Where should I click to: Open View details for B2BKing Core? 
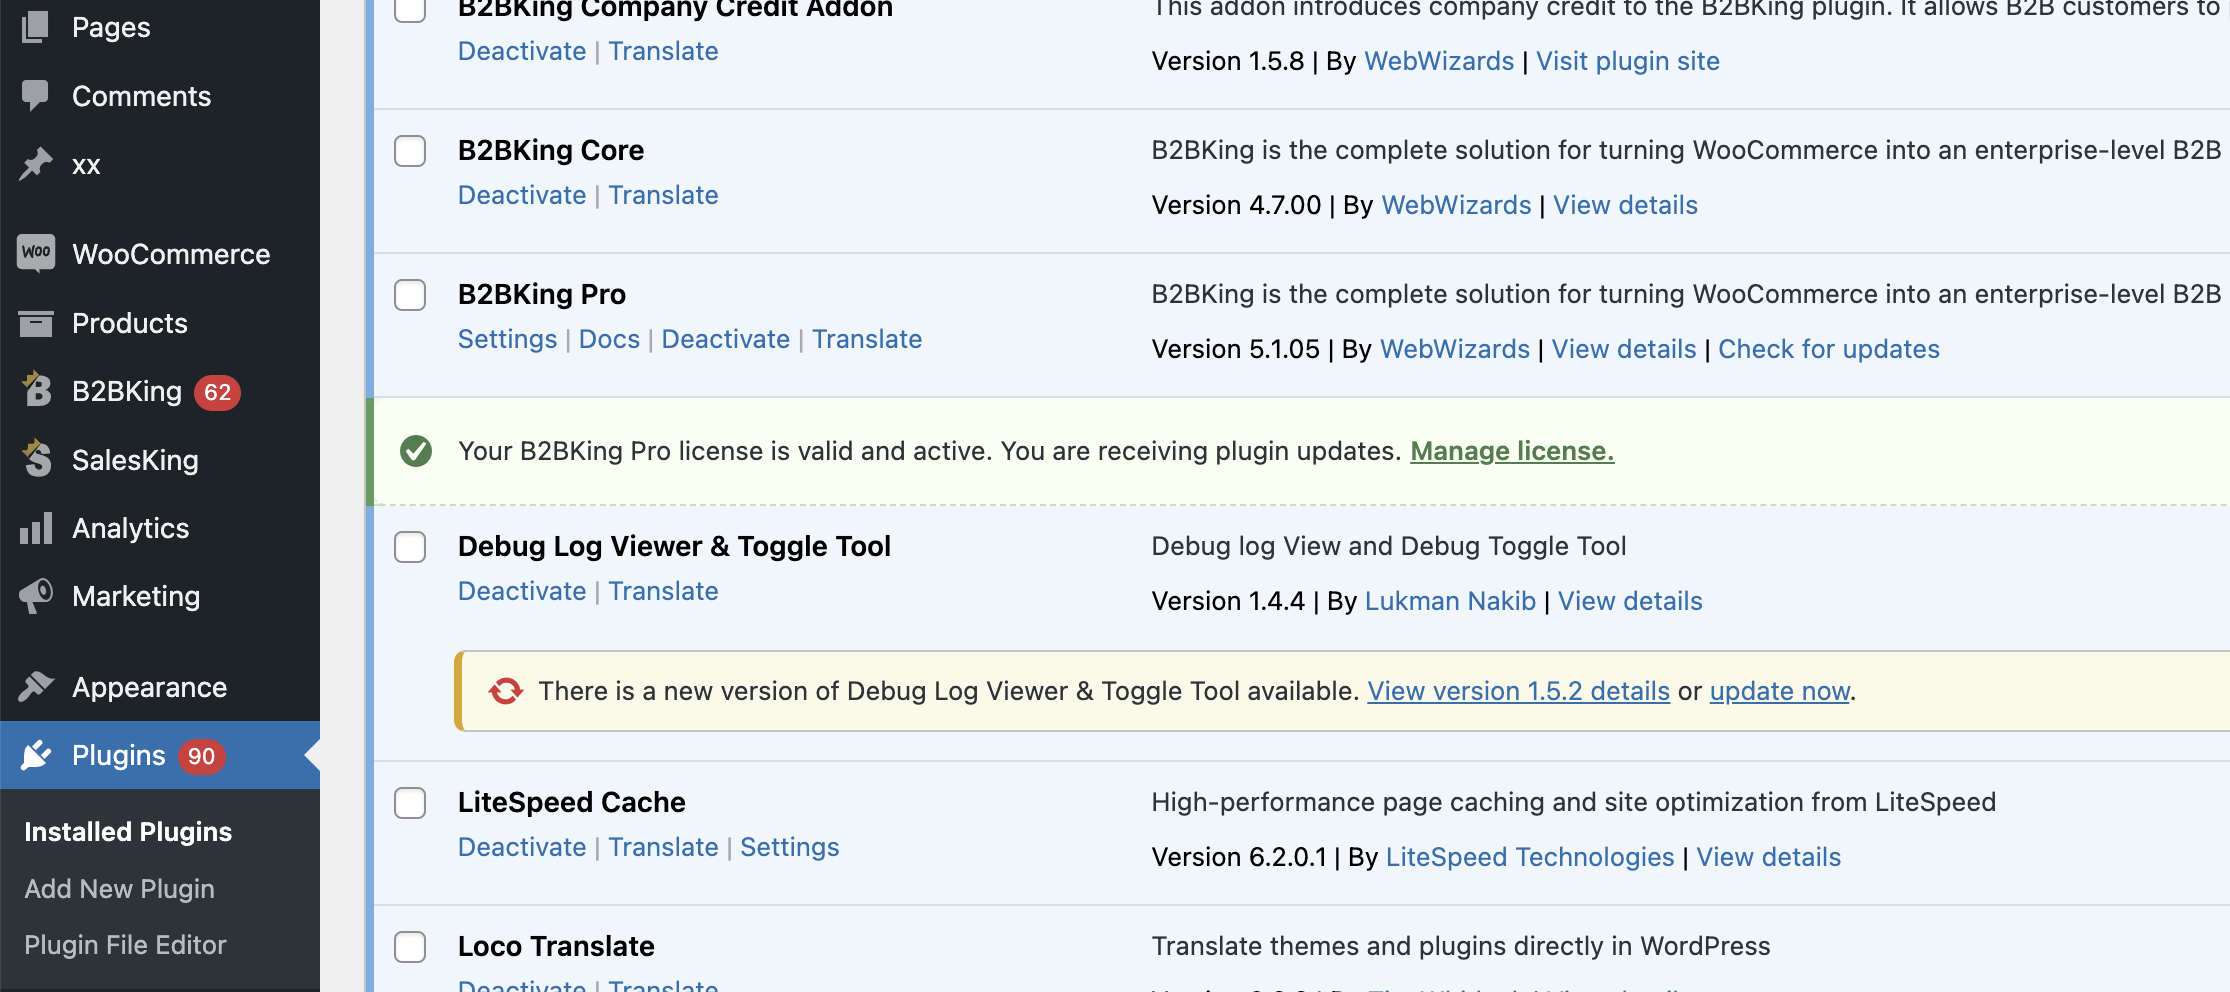click(1625, 205)
